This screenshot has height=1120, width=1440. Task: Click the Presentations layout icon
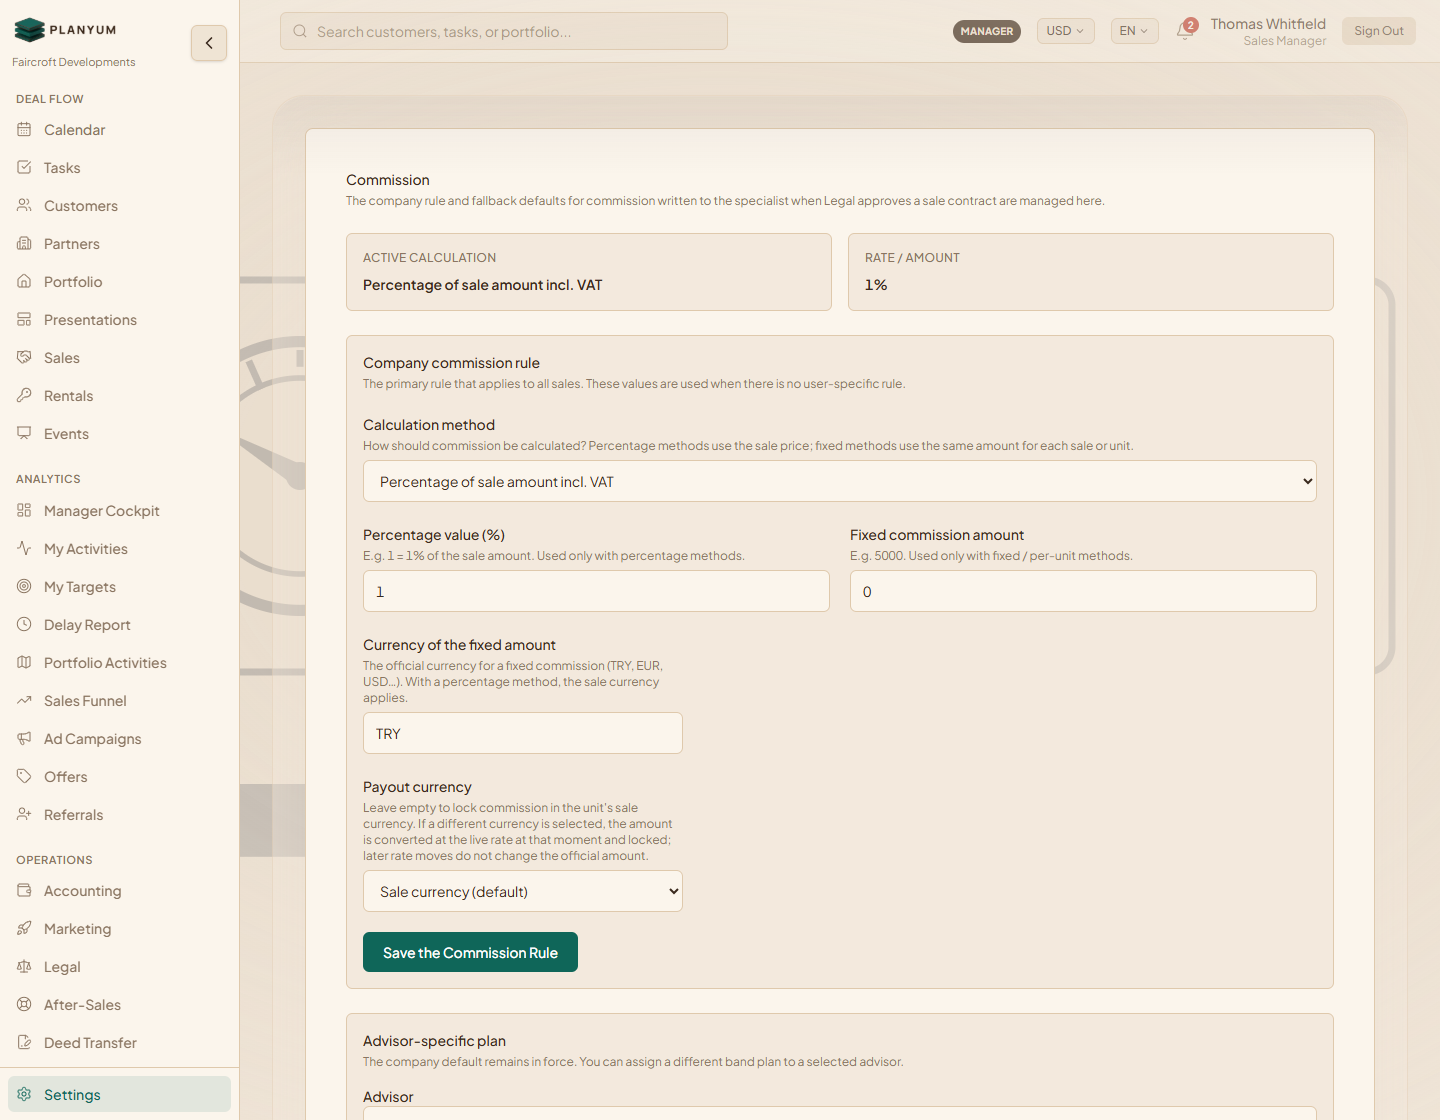click(x=24, y=320)
